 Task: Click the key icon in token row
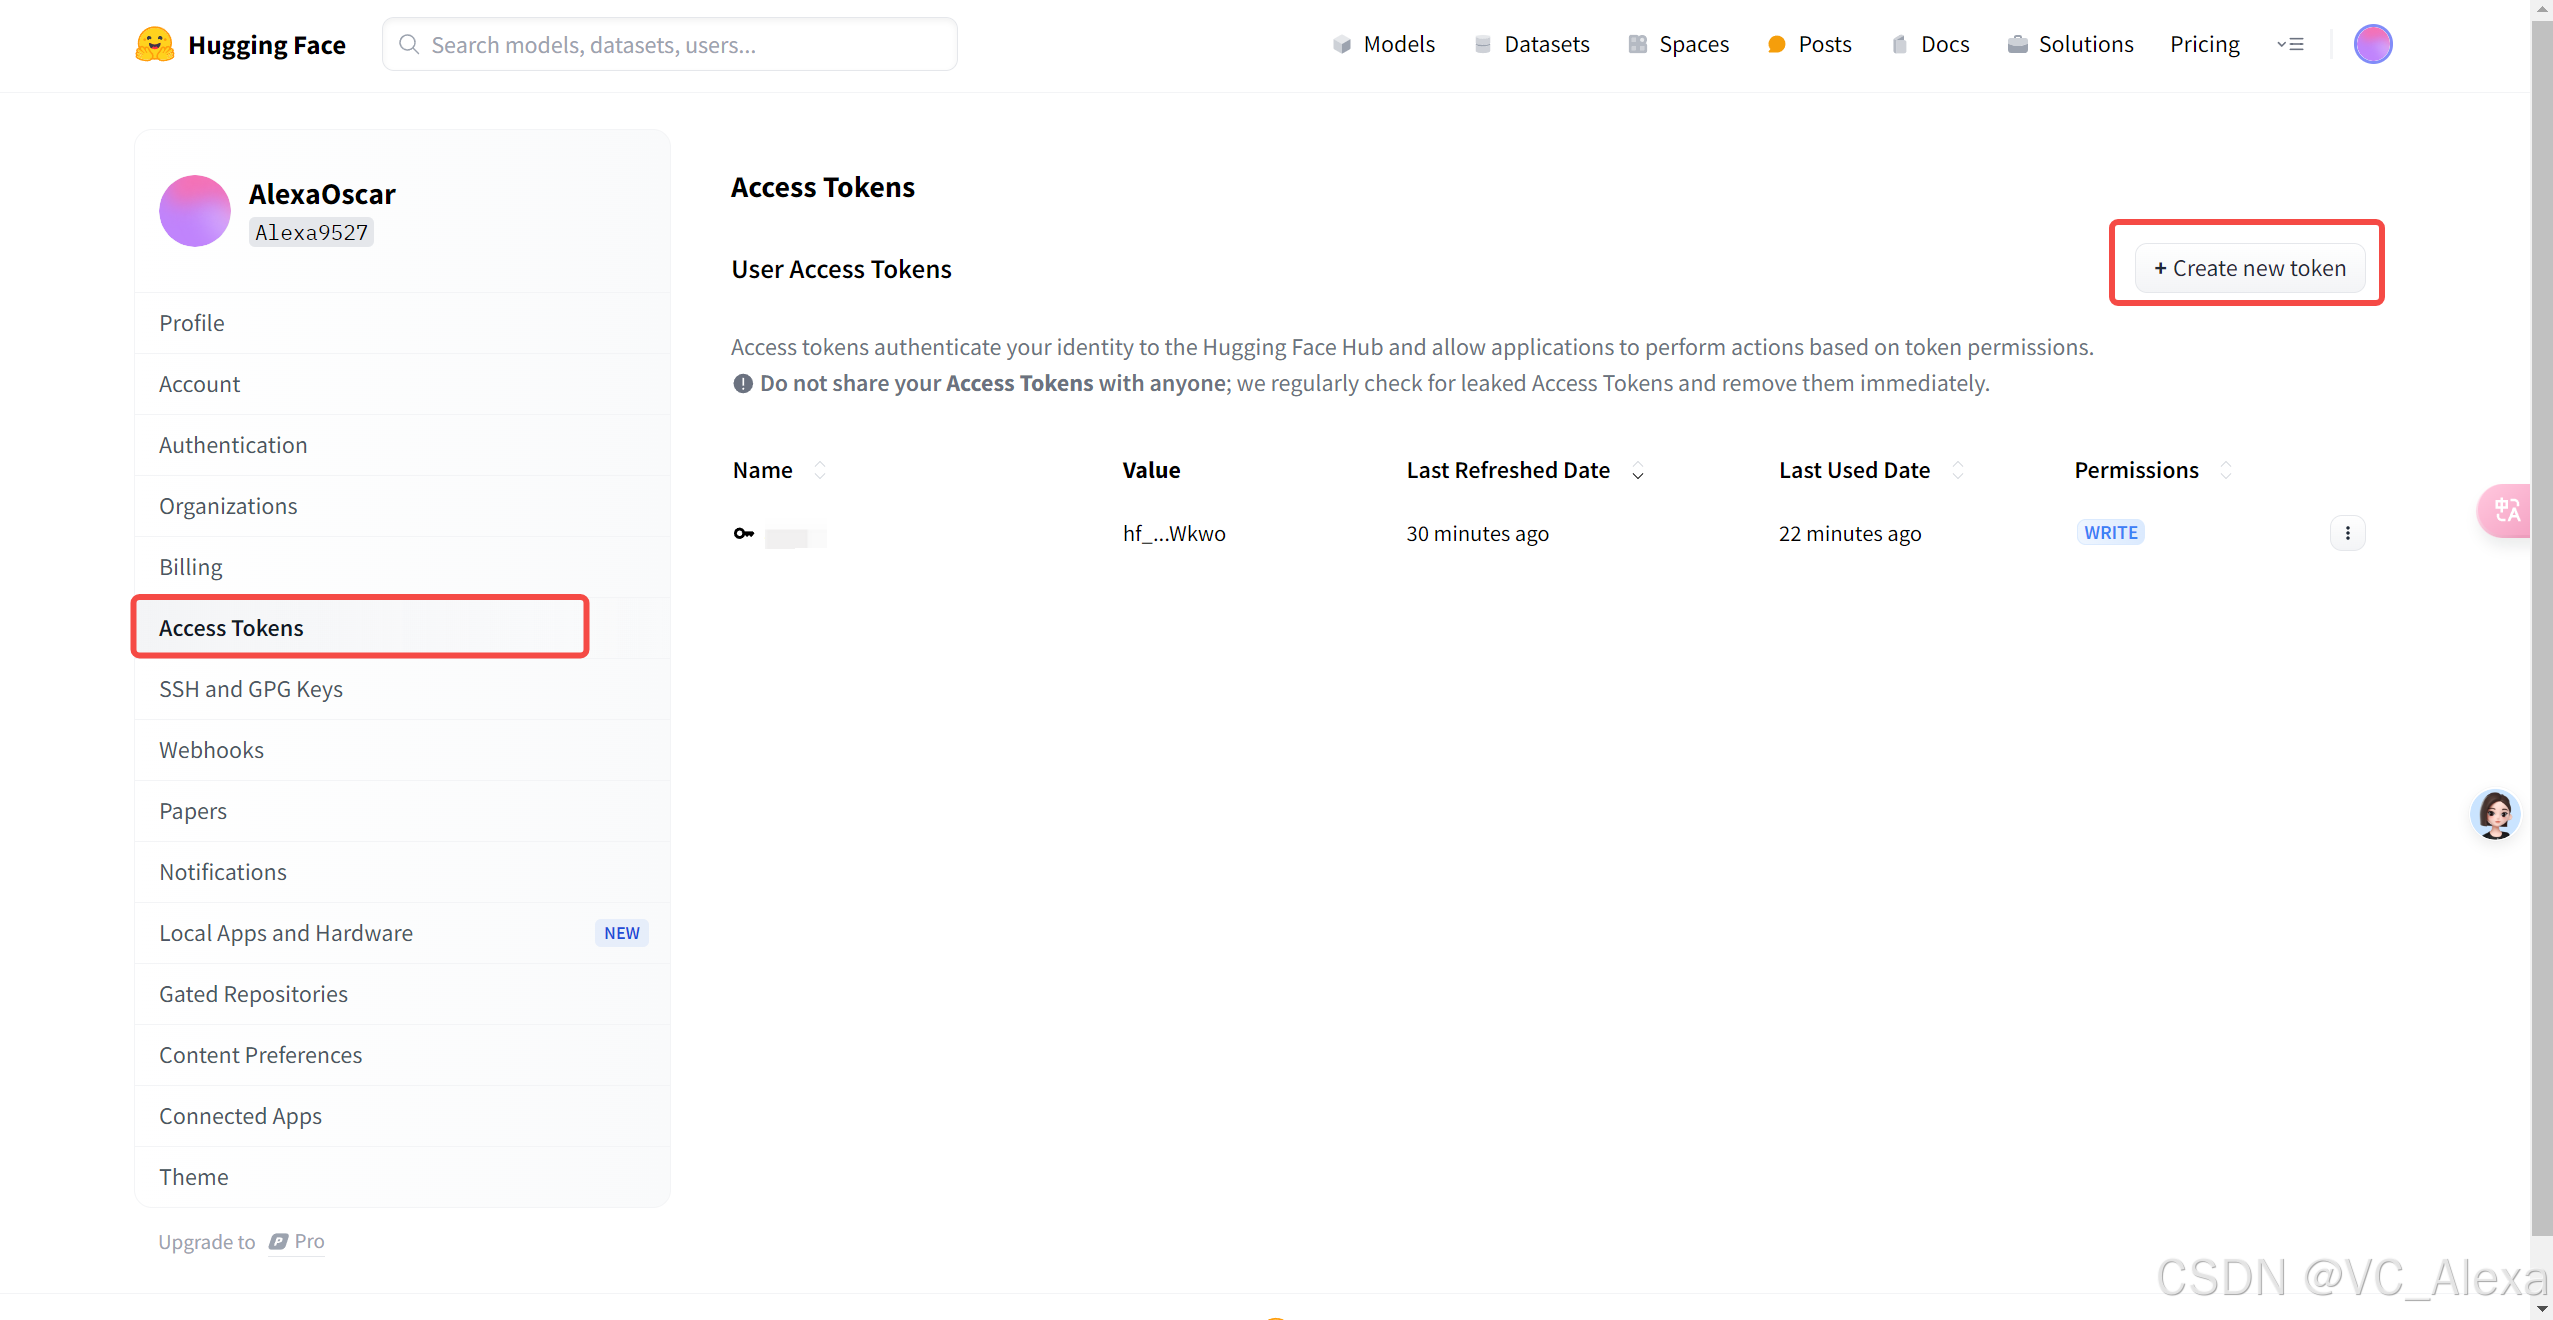pos(744,533)
